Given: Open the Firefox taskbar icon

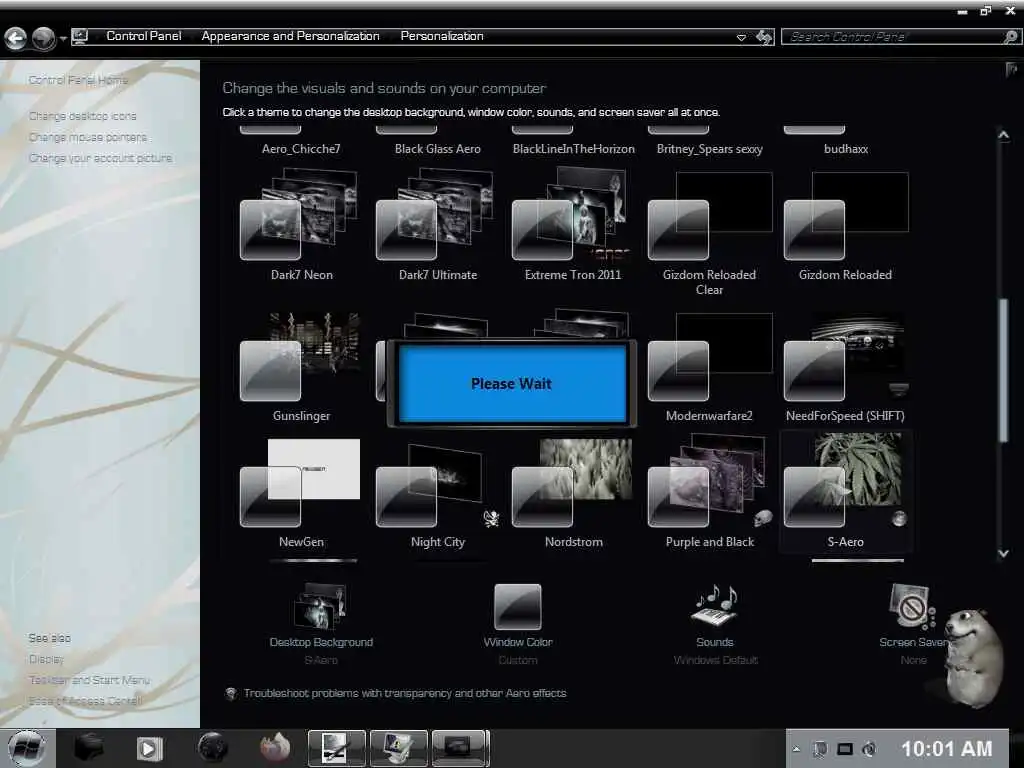Looking at the screenshot, I should [x=275, y=746].
